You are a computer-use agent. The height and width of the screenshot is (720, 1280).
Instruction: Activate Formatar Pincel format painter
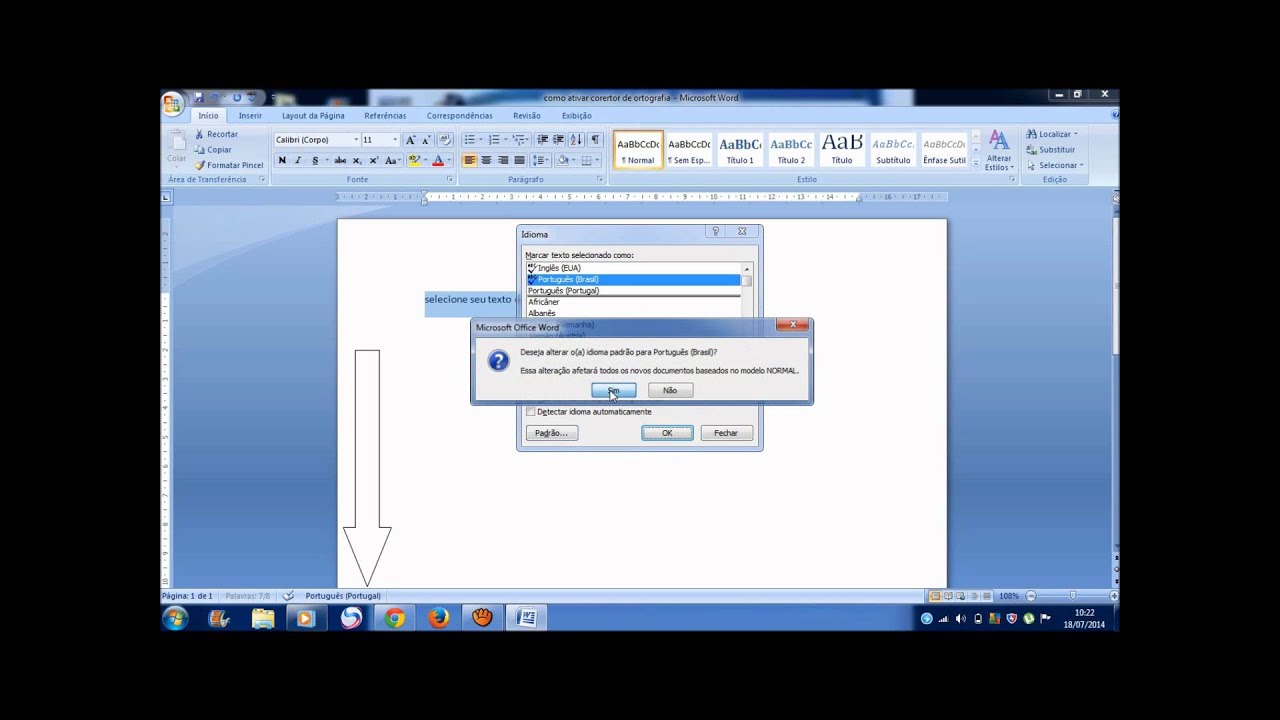[x=229, y=165]
